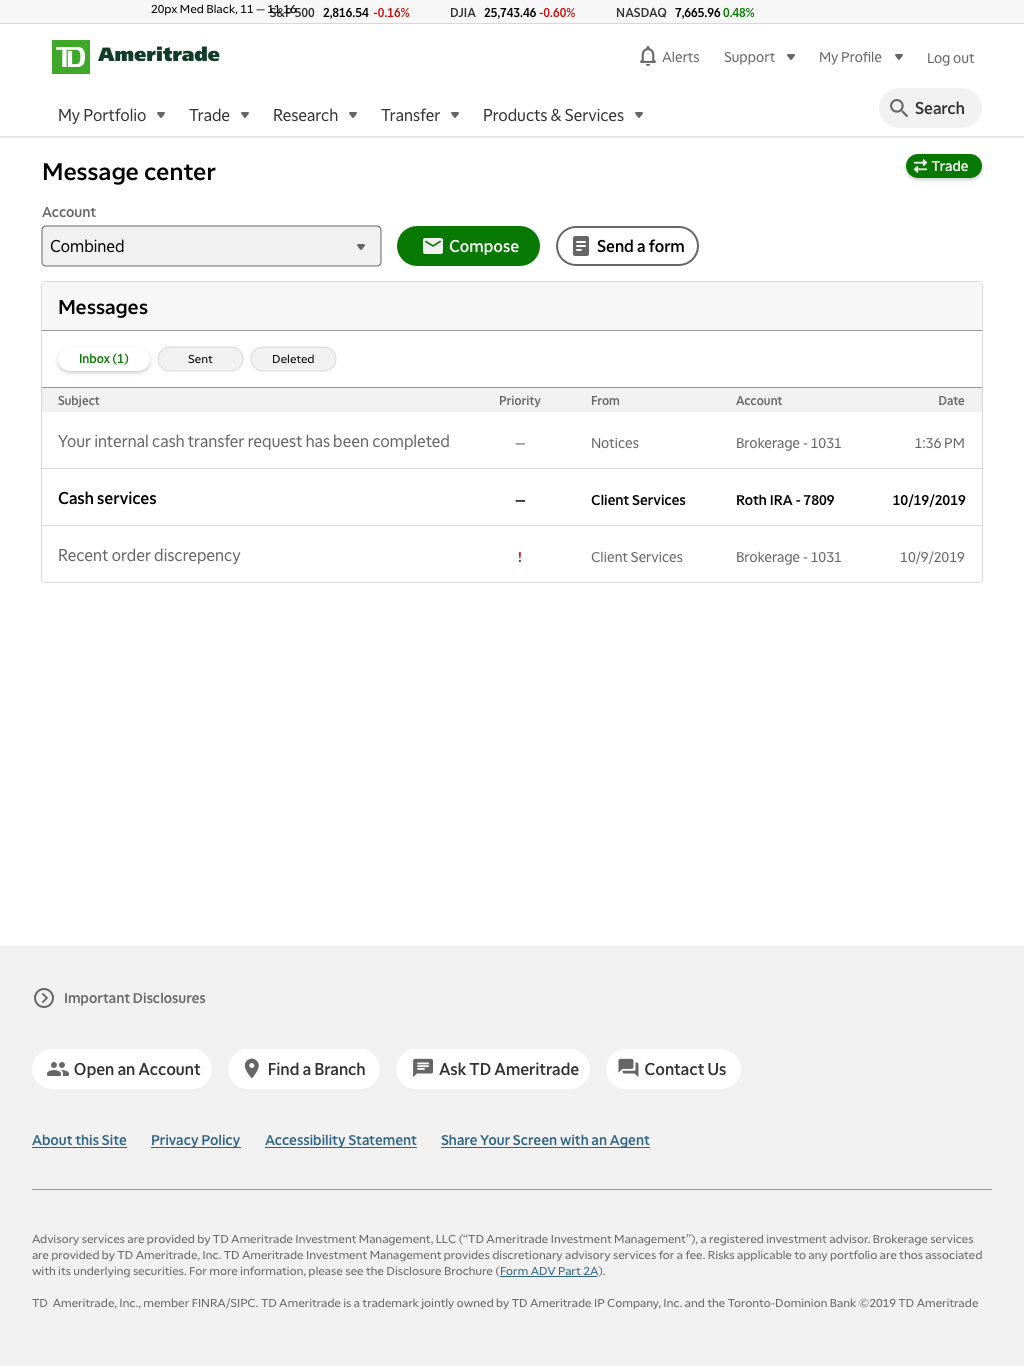This screenshot has height=1366, width=1024.
Task: Click the Priority column header
Action: [x=520, y=401]
